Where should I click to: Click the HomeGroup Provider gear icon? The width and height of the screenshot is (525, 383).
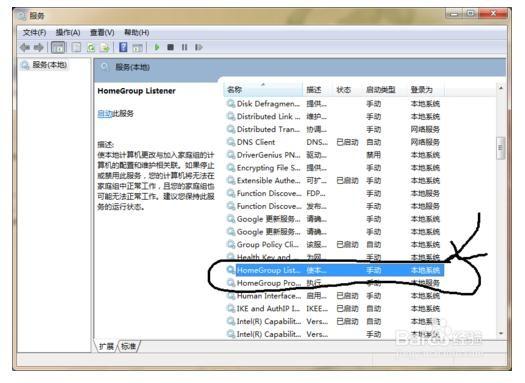231,283
